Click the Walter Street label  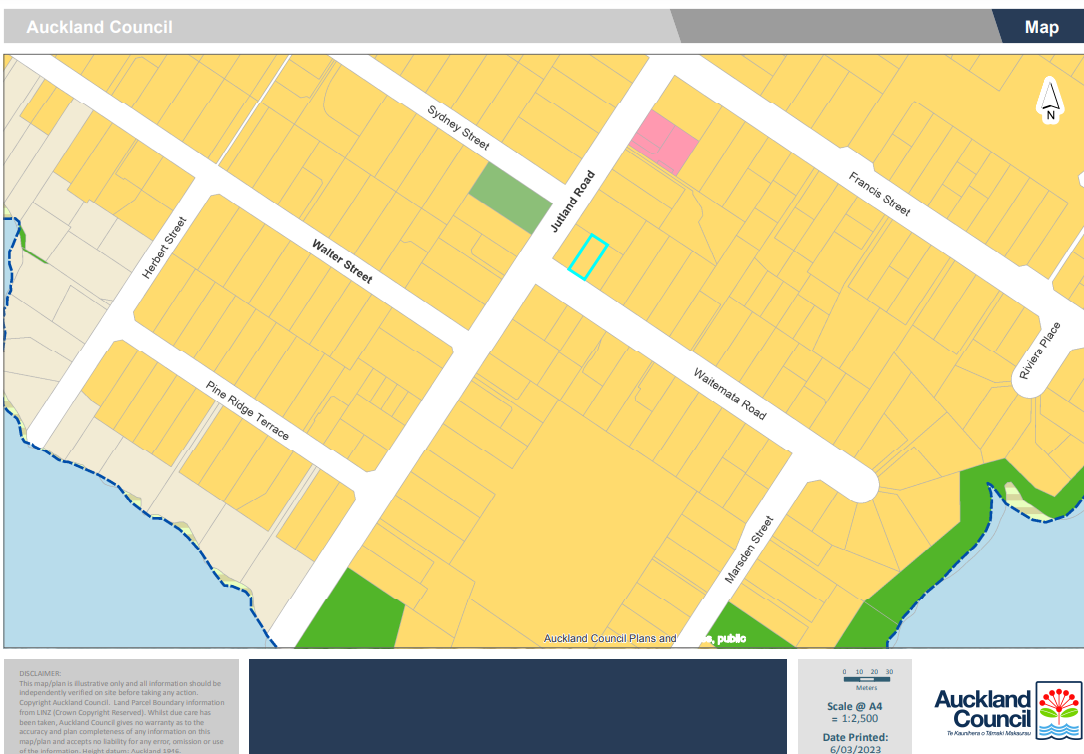342,261
